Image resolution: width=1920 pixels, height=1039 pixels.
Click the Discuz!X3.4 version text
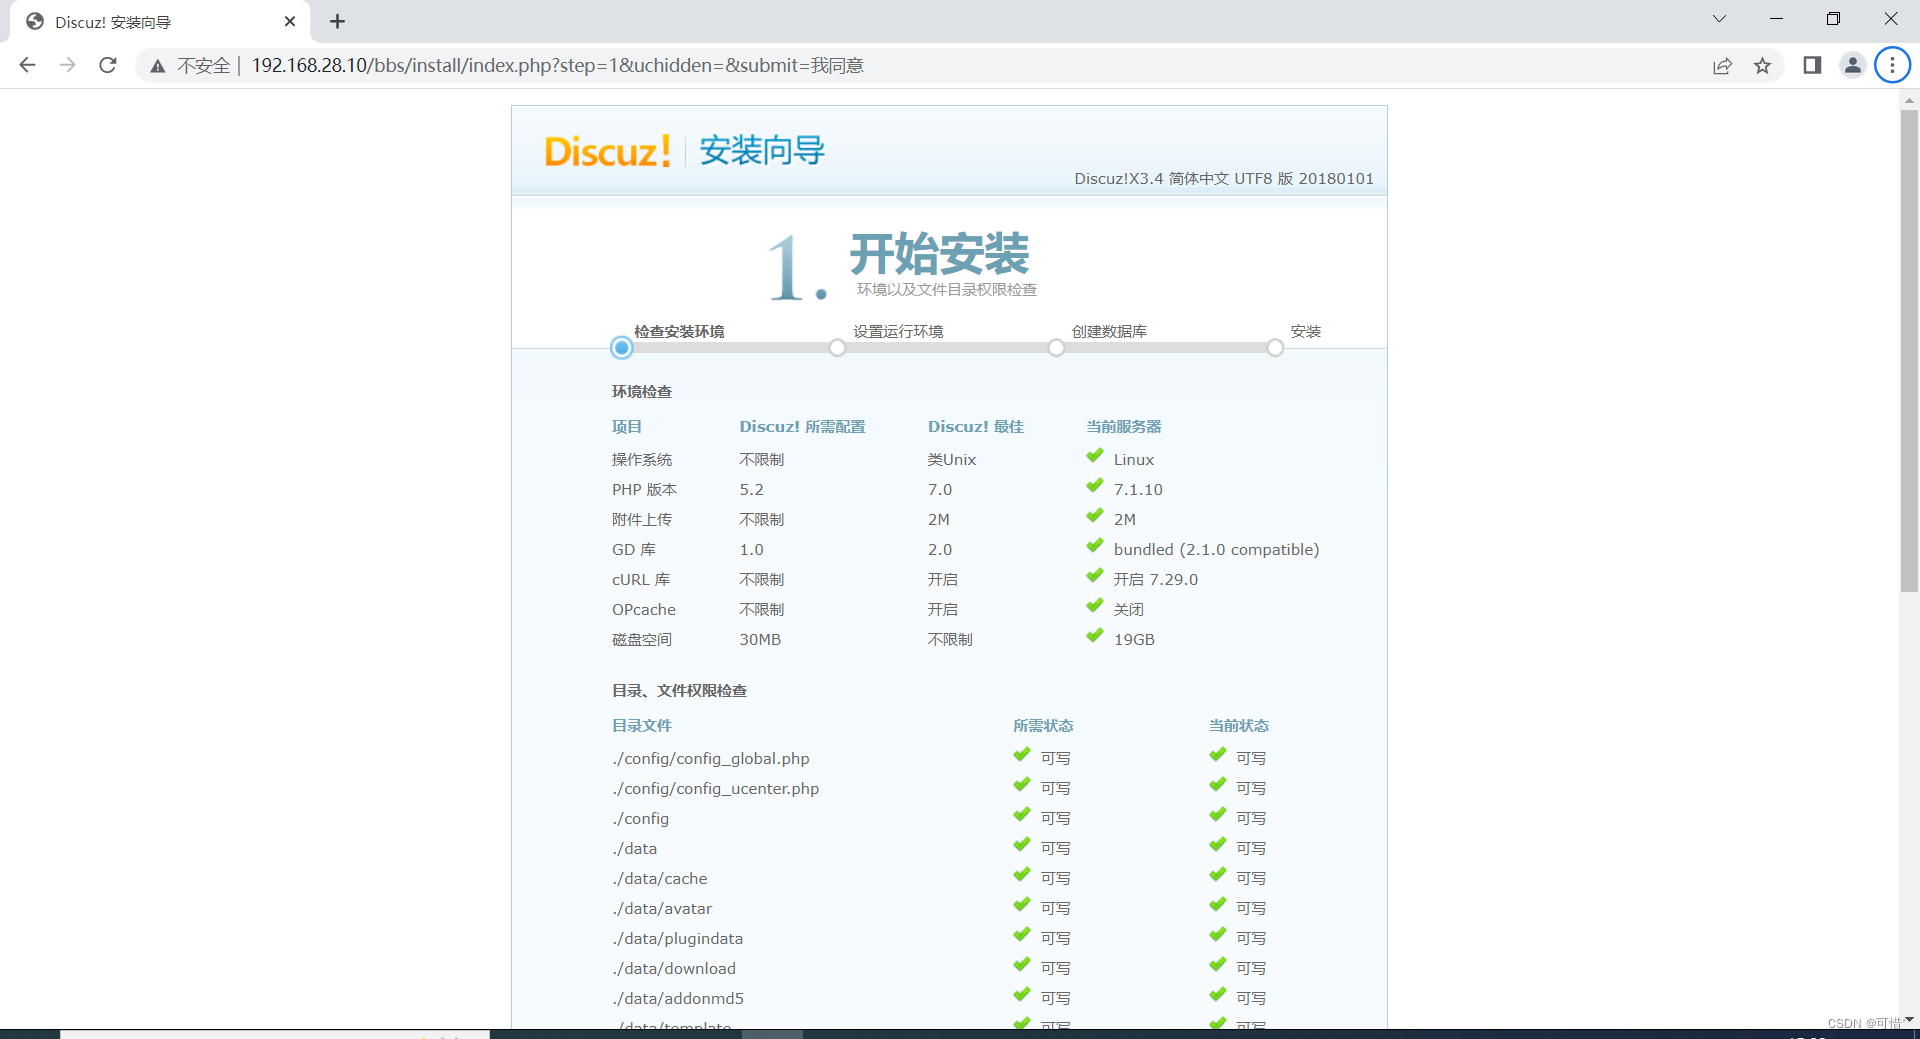(x=1224, y=179)
